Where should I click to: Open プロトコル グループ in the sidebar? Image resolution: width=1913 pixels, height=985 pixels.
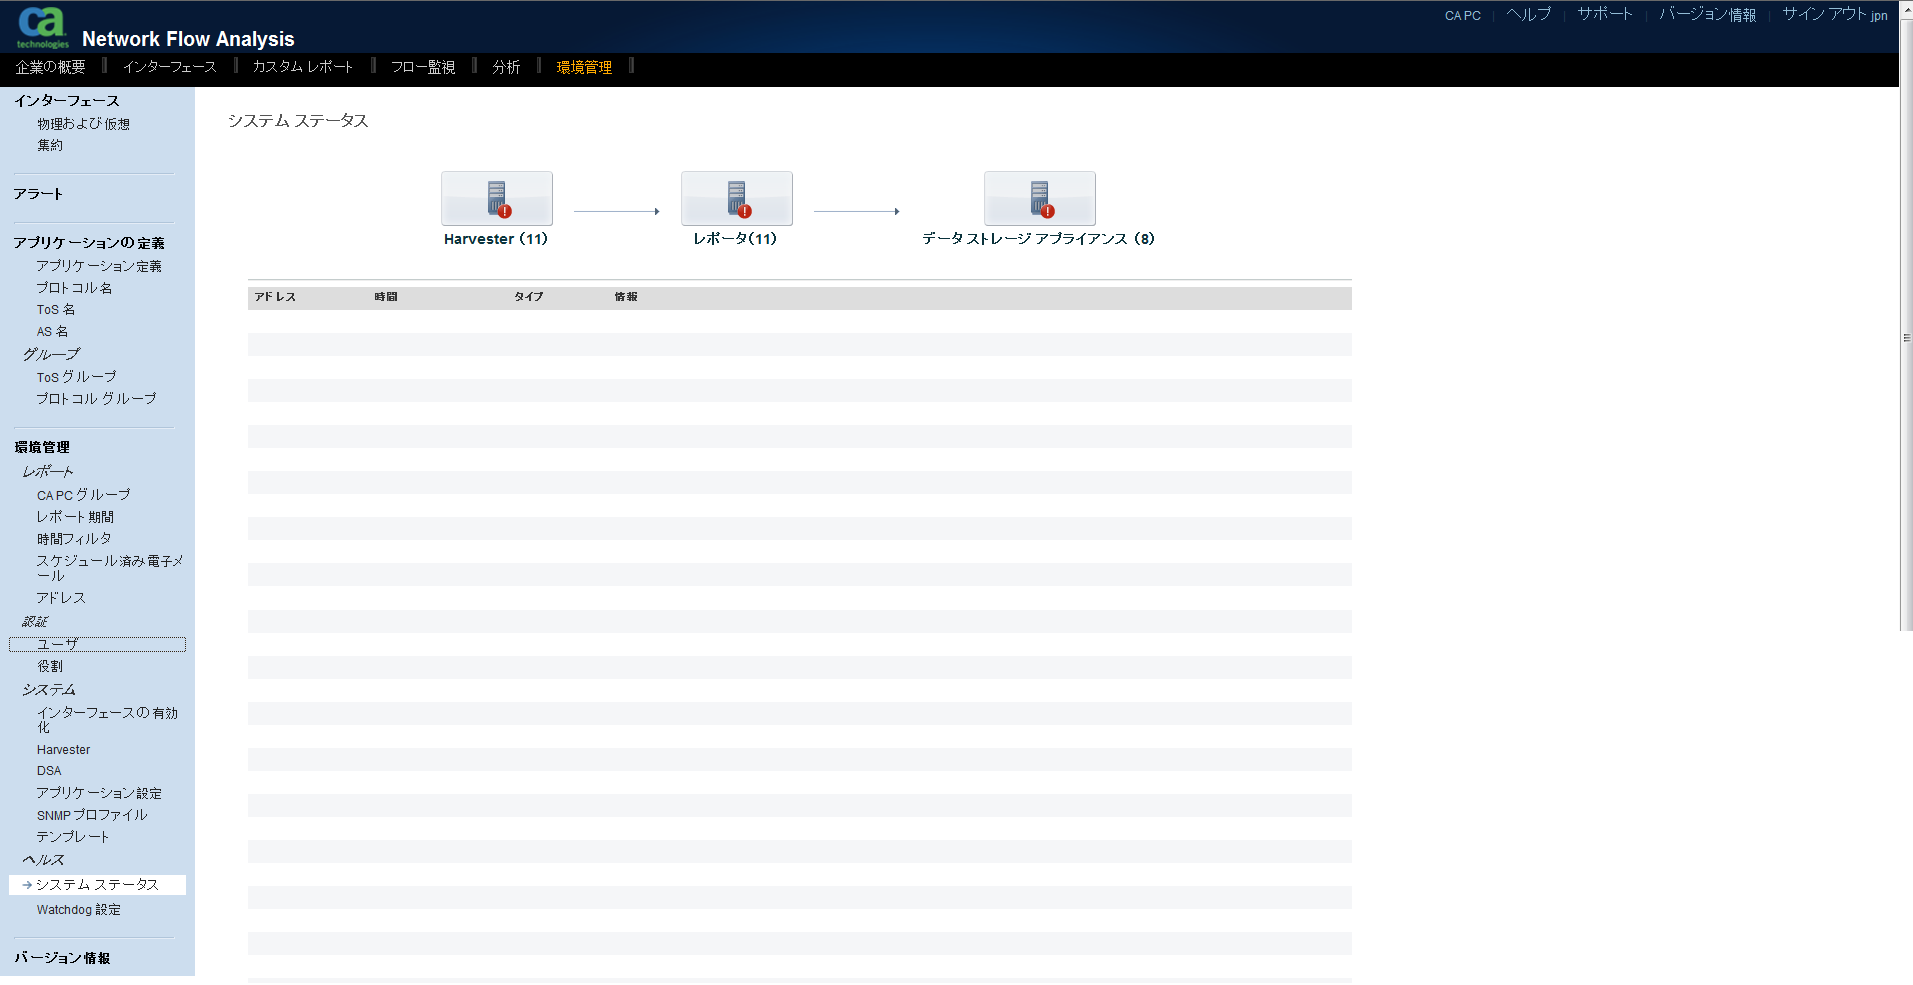pos(96,399)
